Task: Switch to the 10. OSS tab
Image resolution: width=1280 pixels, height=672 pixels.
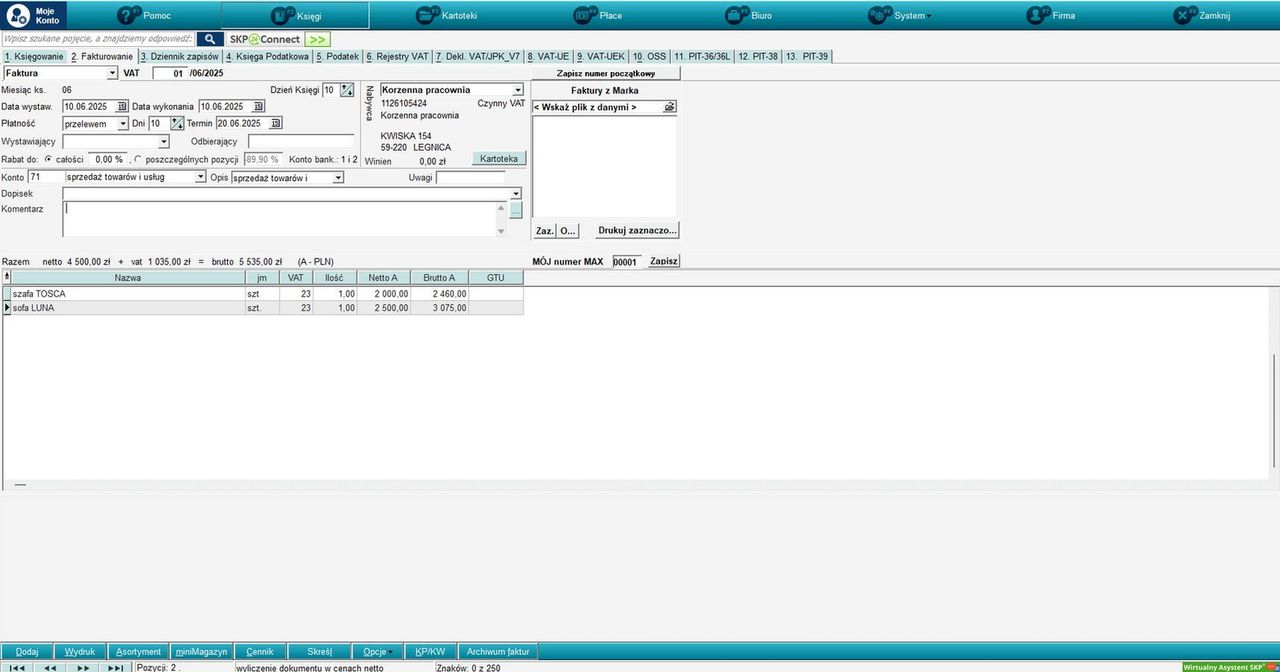Action: [x=650, y=57]
